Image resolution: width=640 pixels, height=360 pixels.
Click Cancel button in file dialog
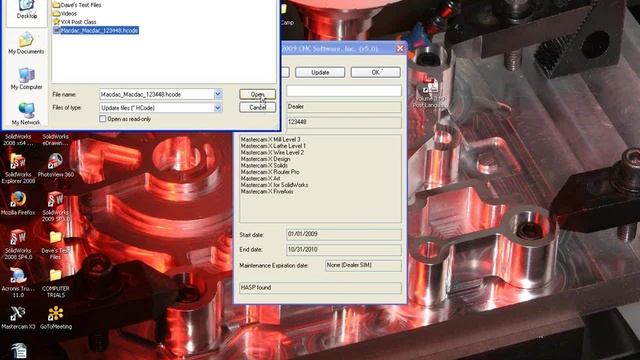[x=257, y=107]
